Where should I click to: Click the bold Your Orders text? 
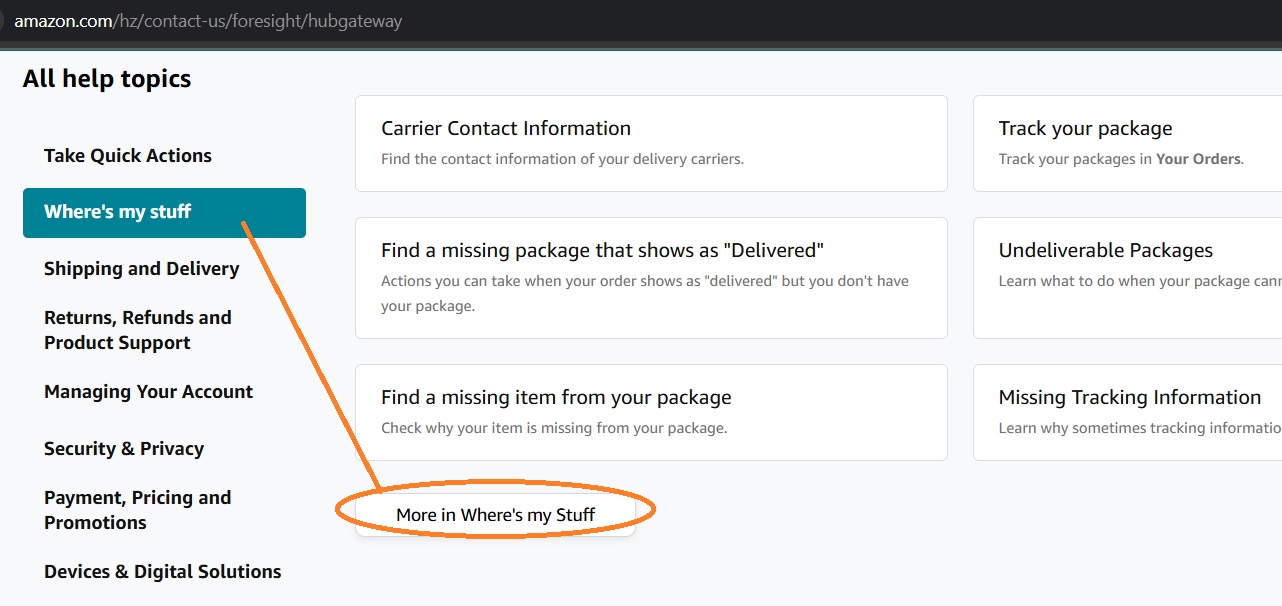[1198, 159]
